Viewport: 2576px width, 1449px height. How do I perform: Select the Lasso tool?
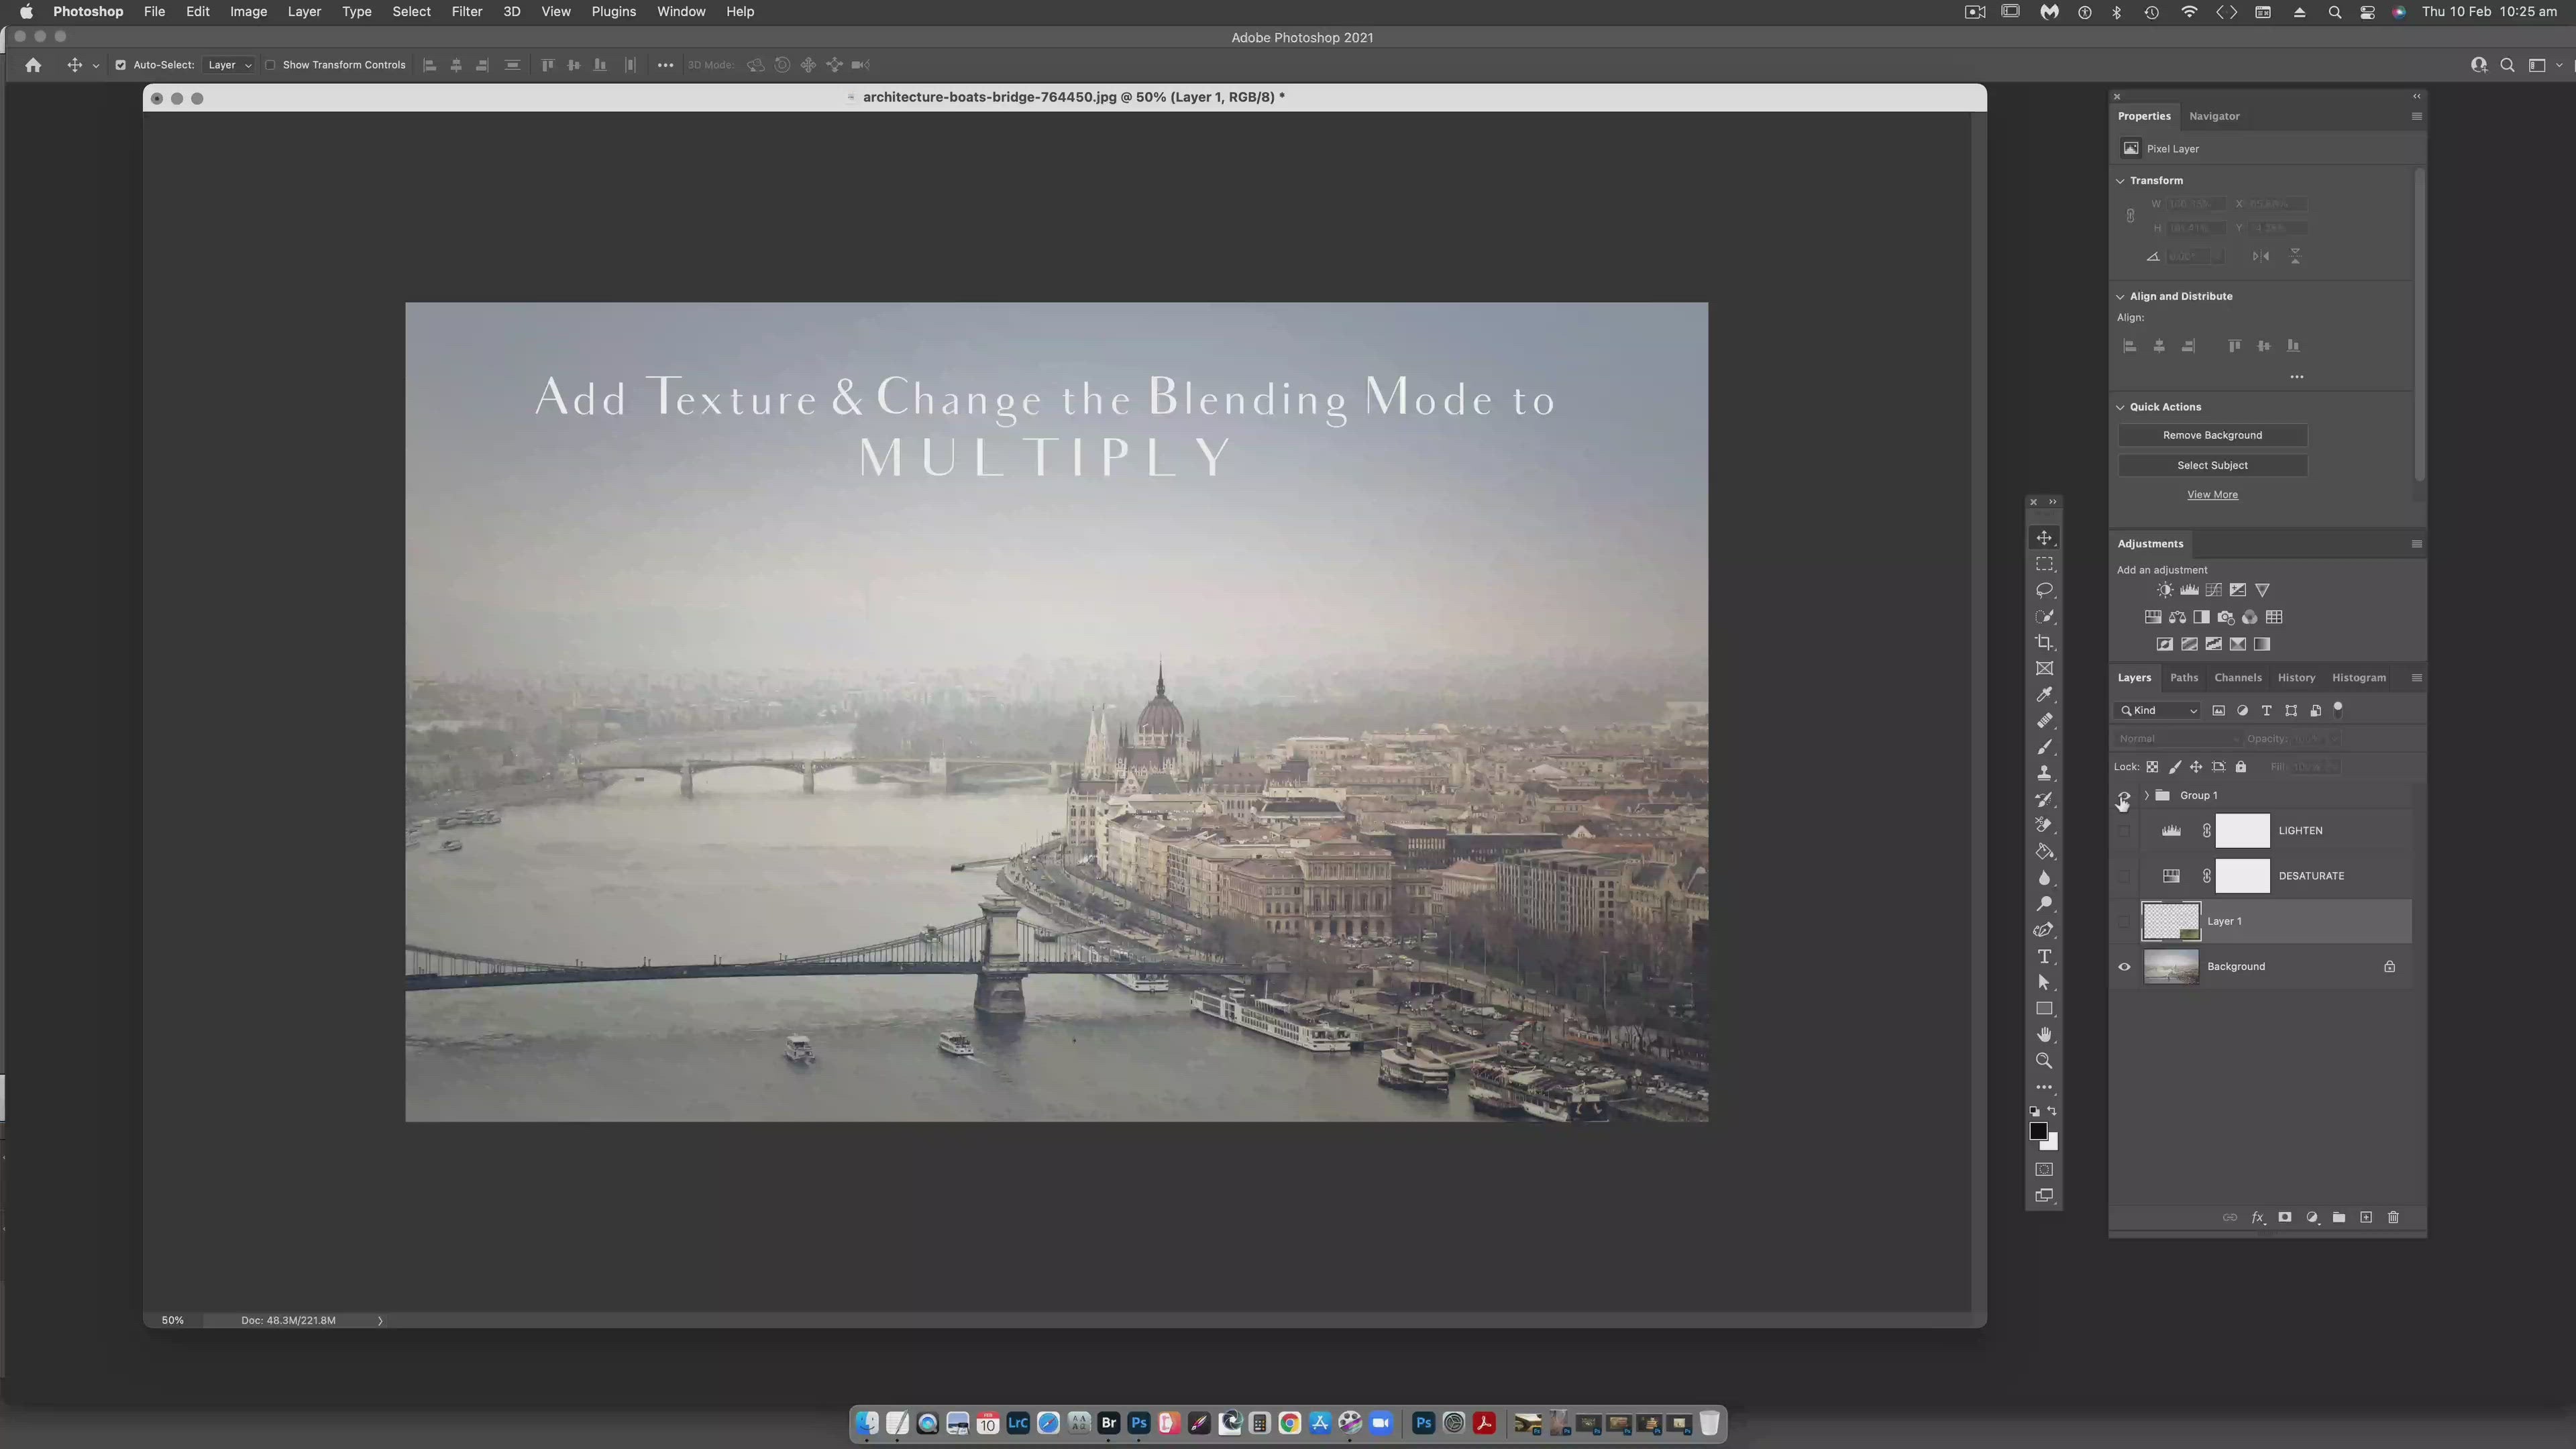(x=2044, y=590)
